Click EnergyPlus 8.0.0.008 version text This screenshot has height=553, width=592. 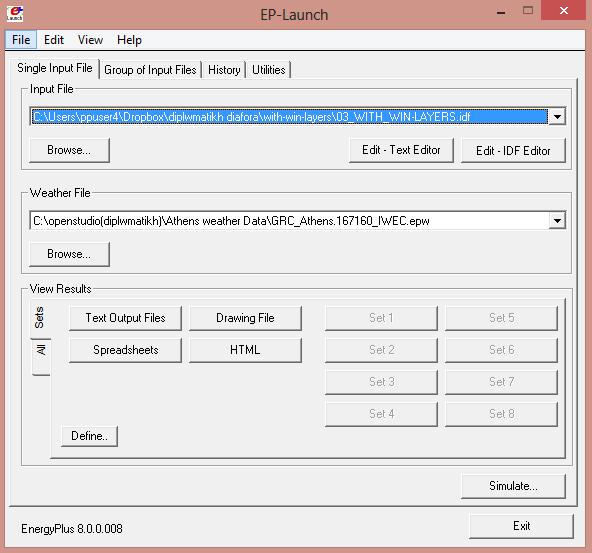click(72, 529)
